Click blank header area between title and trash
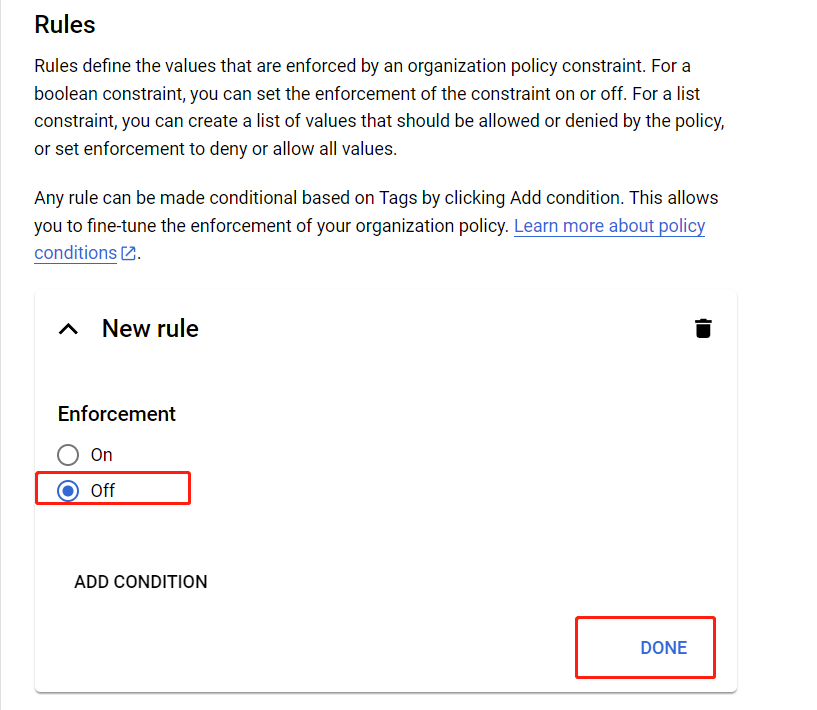This screenshot has height=710, width=817. (x=440, y=329)
